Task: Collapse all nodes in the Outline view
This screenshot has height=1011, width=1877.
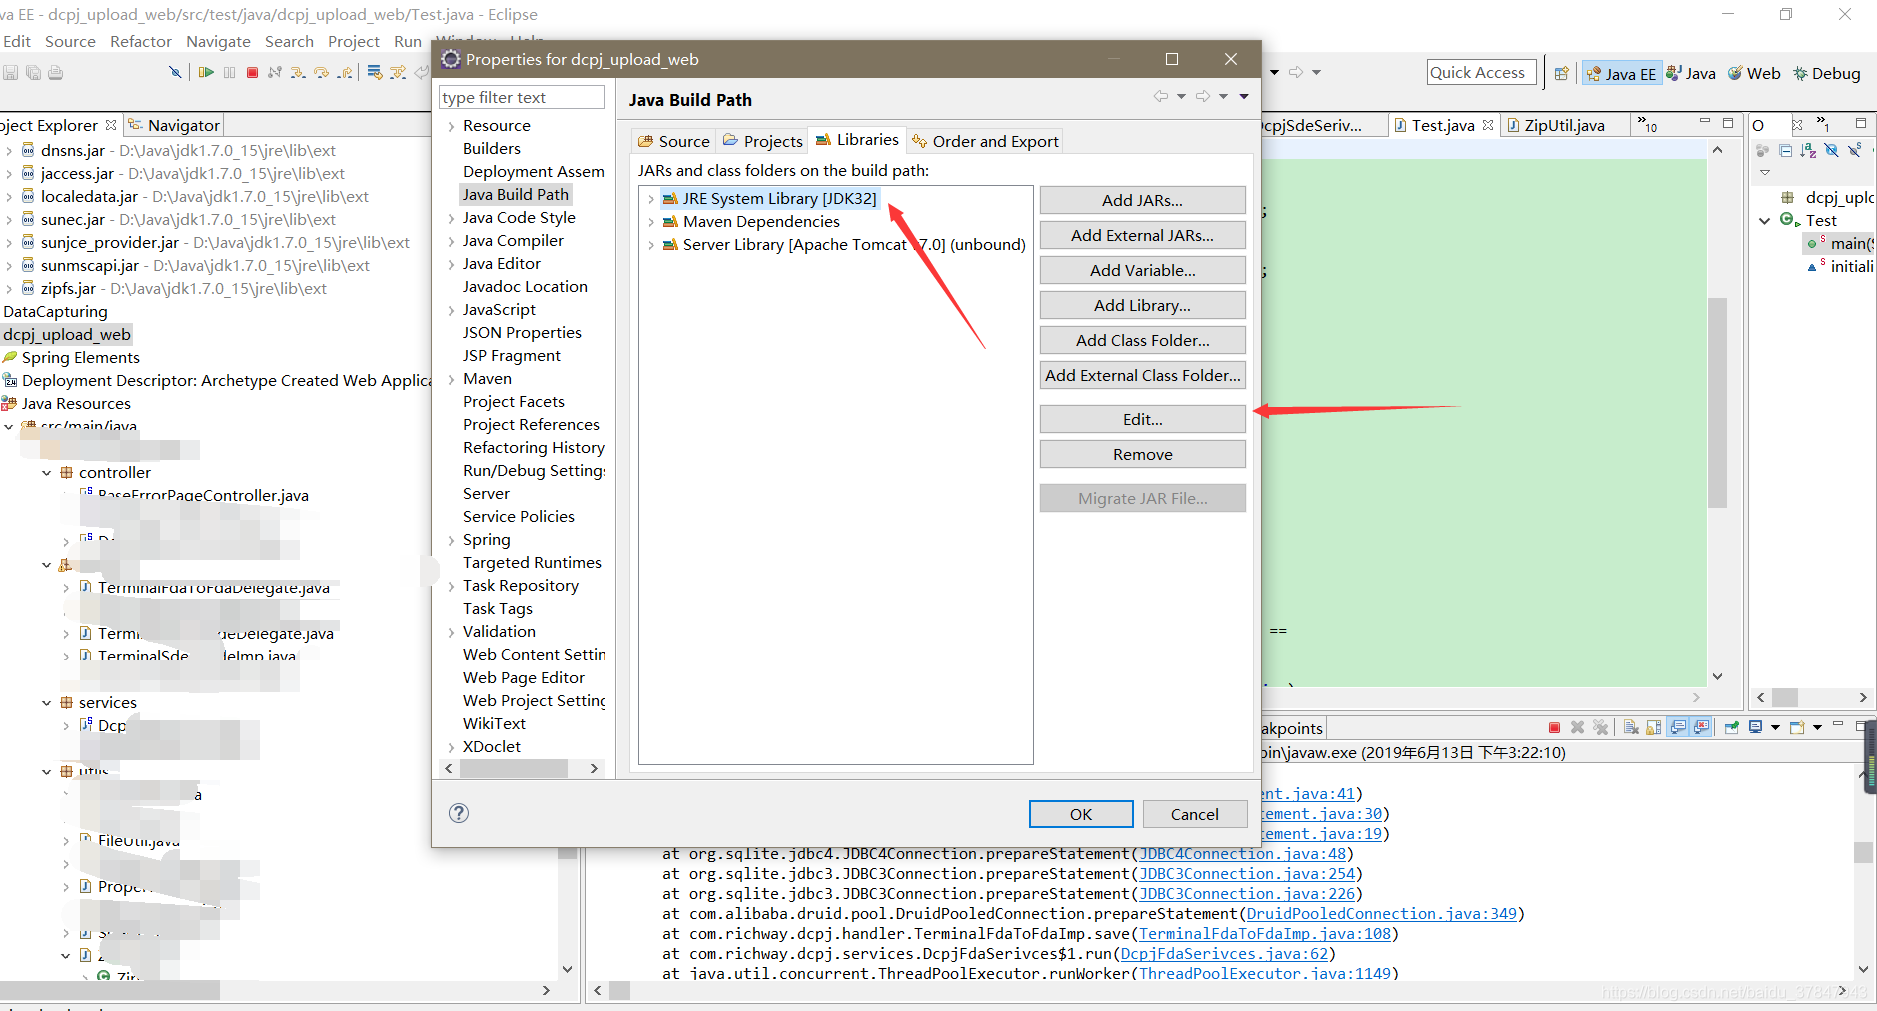Action: pos(1786,150)
